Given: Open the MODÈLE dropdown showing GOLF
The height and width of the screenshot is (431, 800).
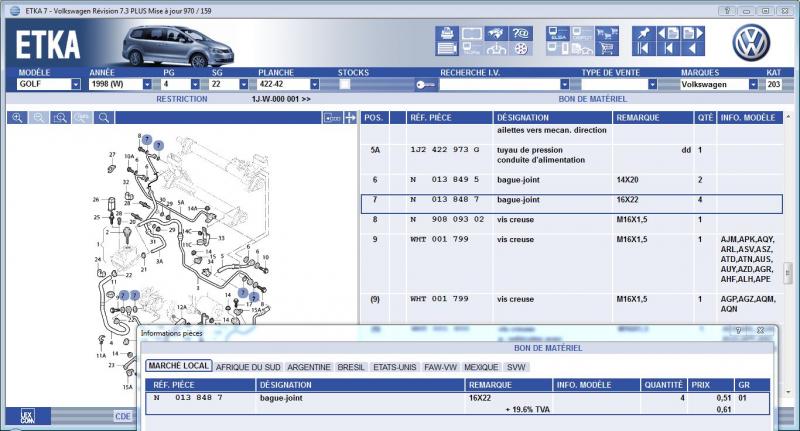Looking at the screenshot, I should [76, 84].
